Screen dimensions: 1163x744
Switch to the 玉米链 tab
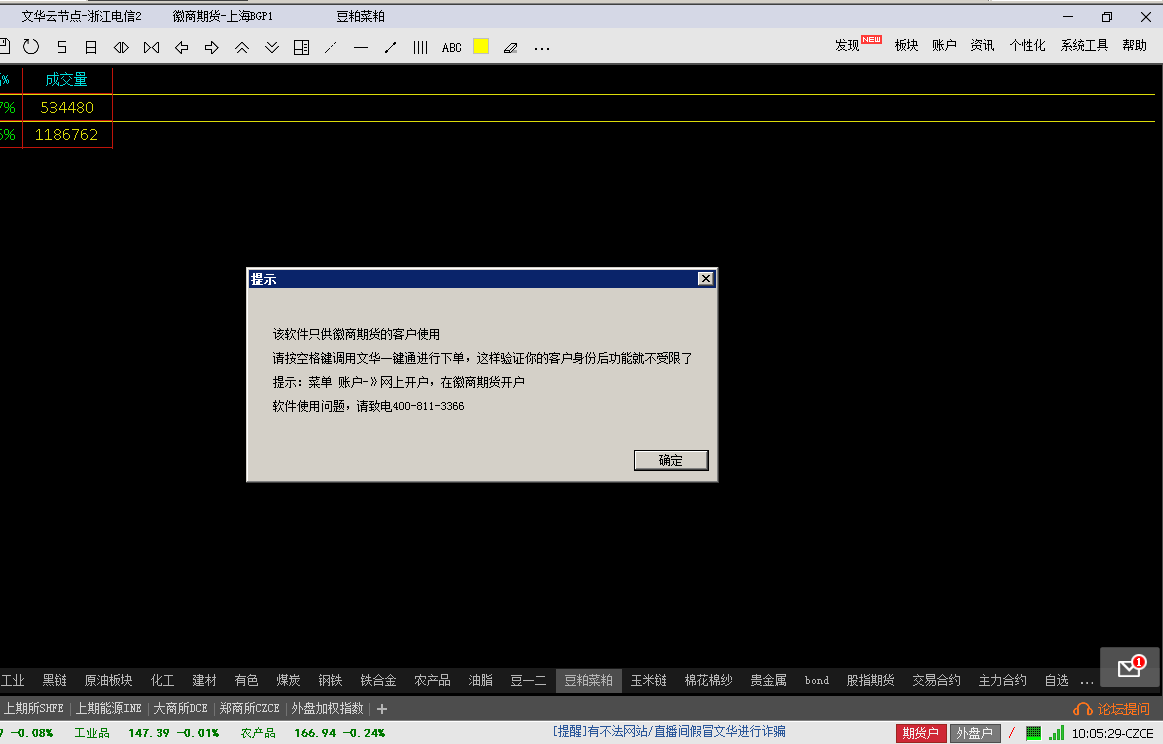click(x=648, y=680)
